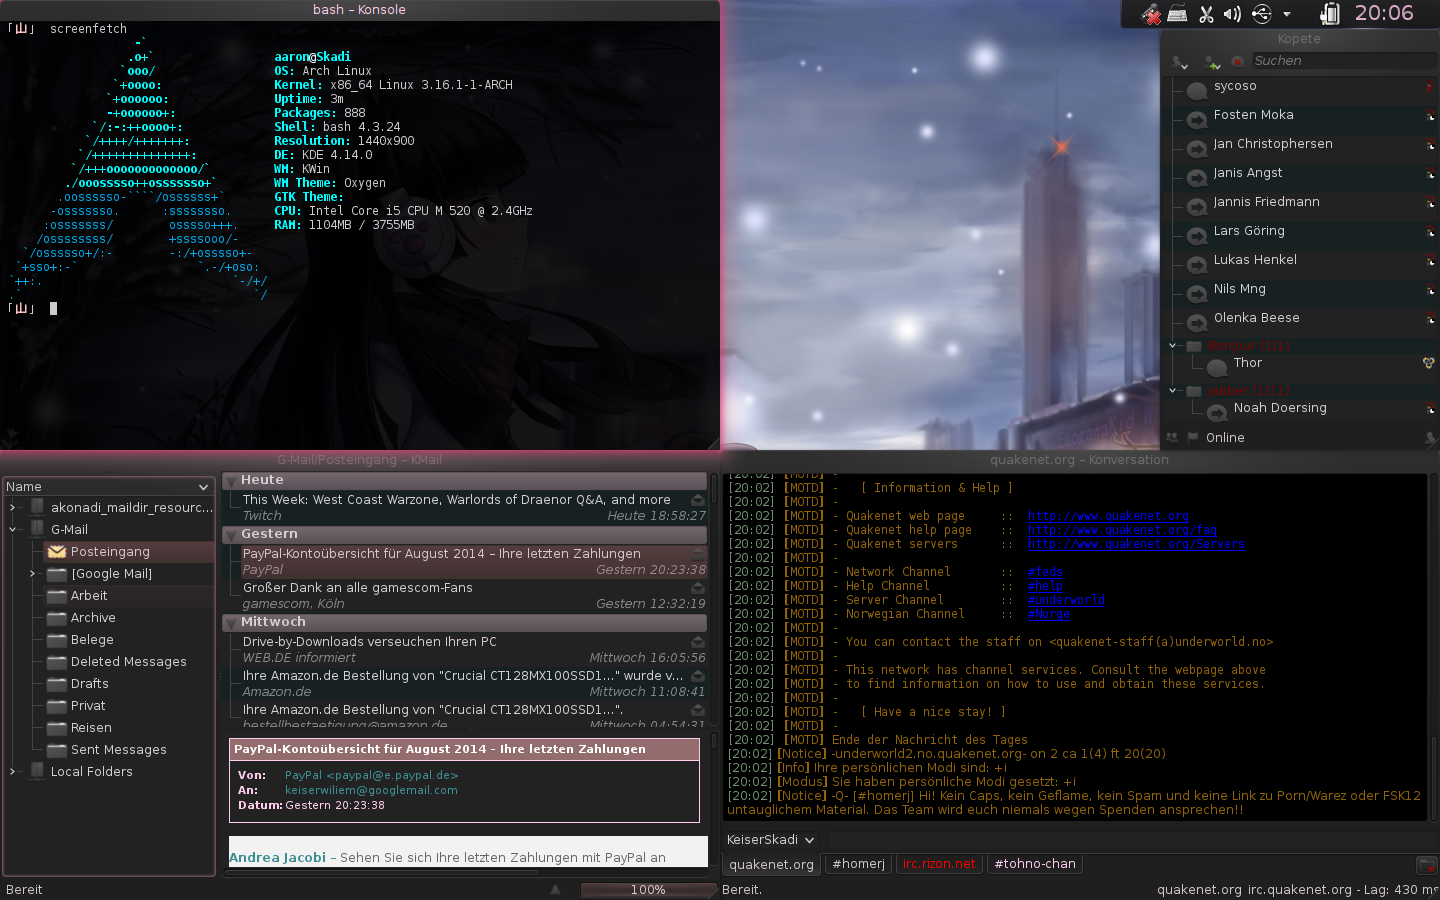Click Sent Messages folder icon
This screenshot has height=900, width=1440.
coord(57,750)
